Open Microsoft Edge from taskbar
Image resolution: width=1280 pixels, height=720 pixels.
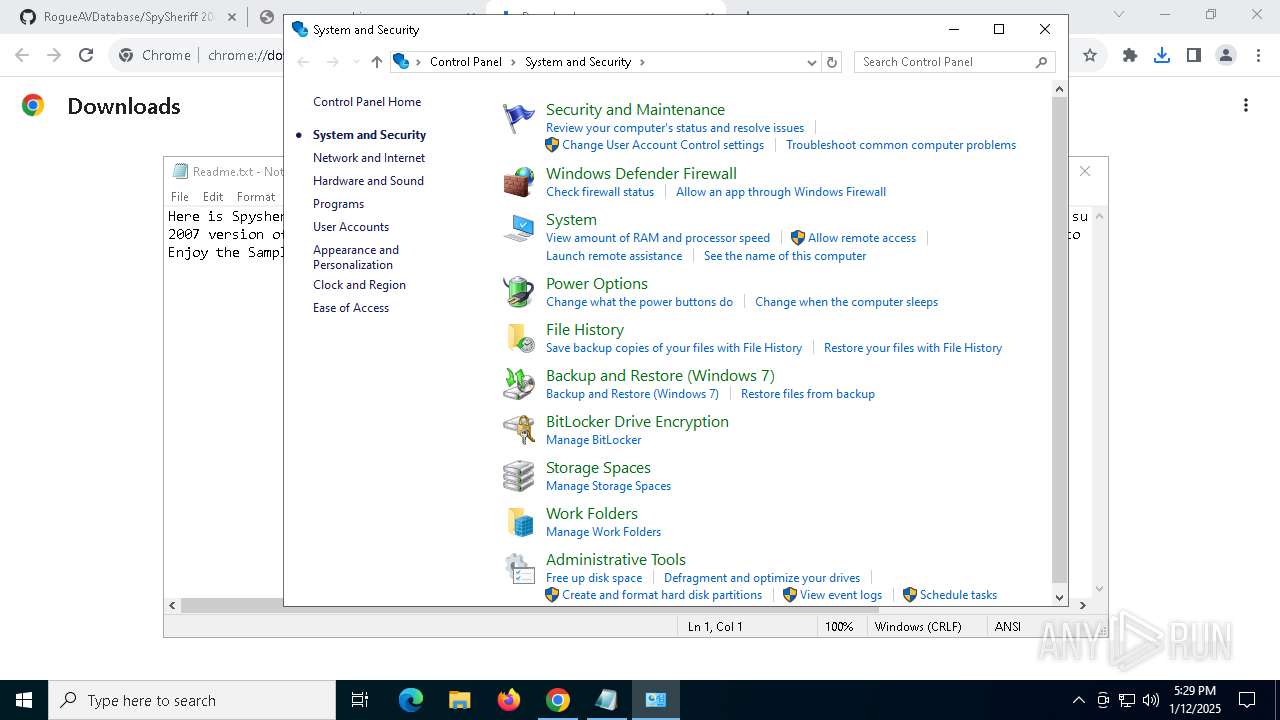(411, 700)
